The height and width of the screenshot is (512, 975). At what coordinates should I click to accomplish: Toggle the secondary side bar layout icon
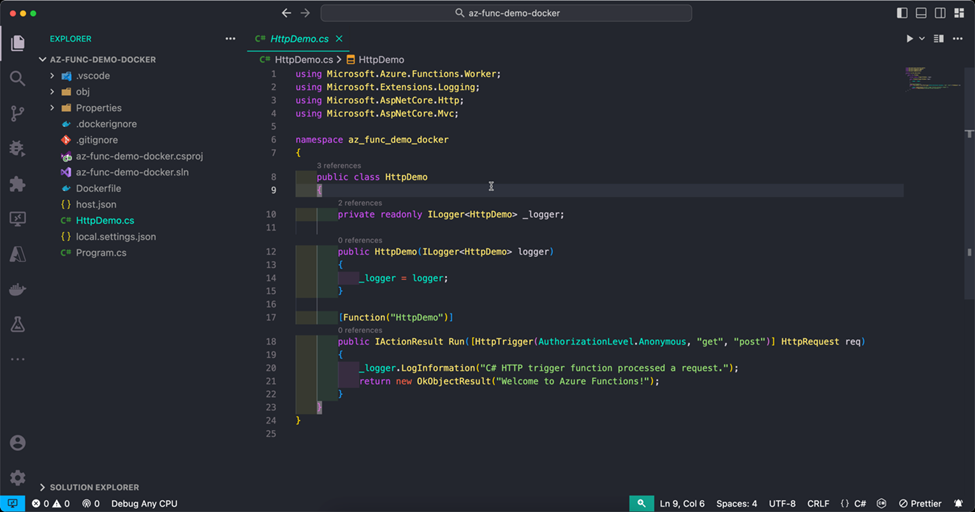point(940,13)
